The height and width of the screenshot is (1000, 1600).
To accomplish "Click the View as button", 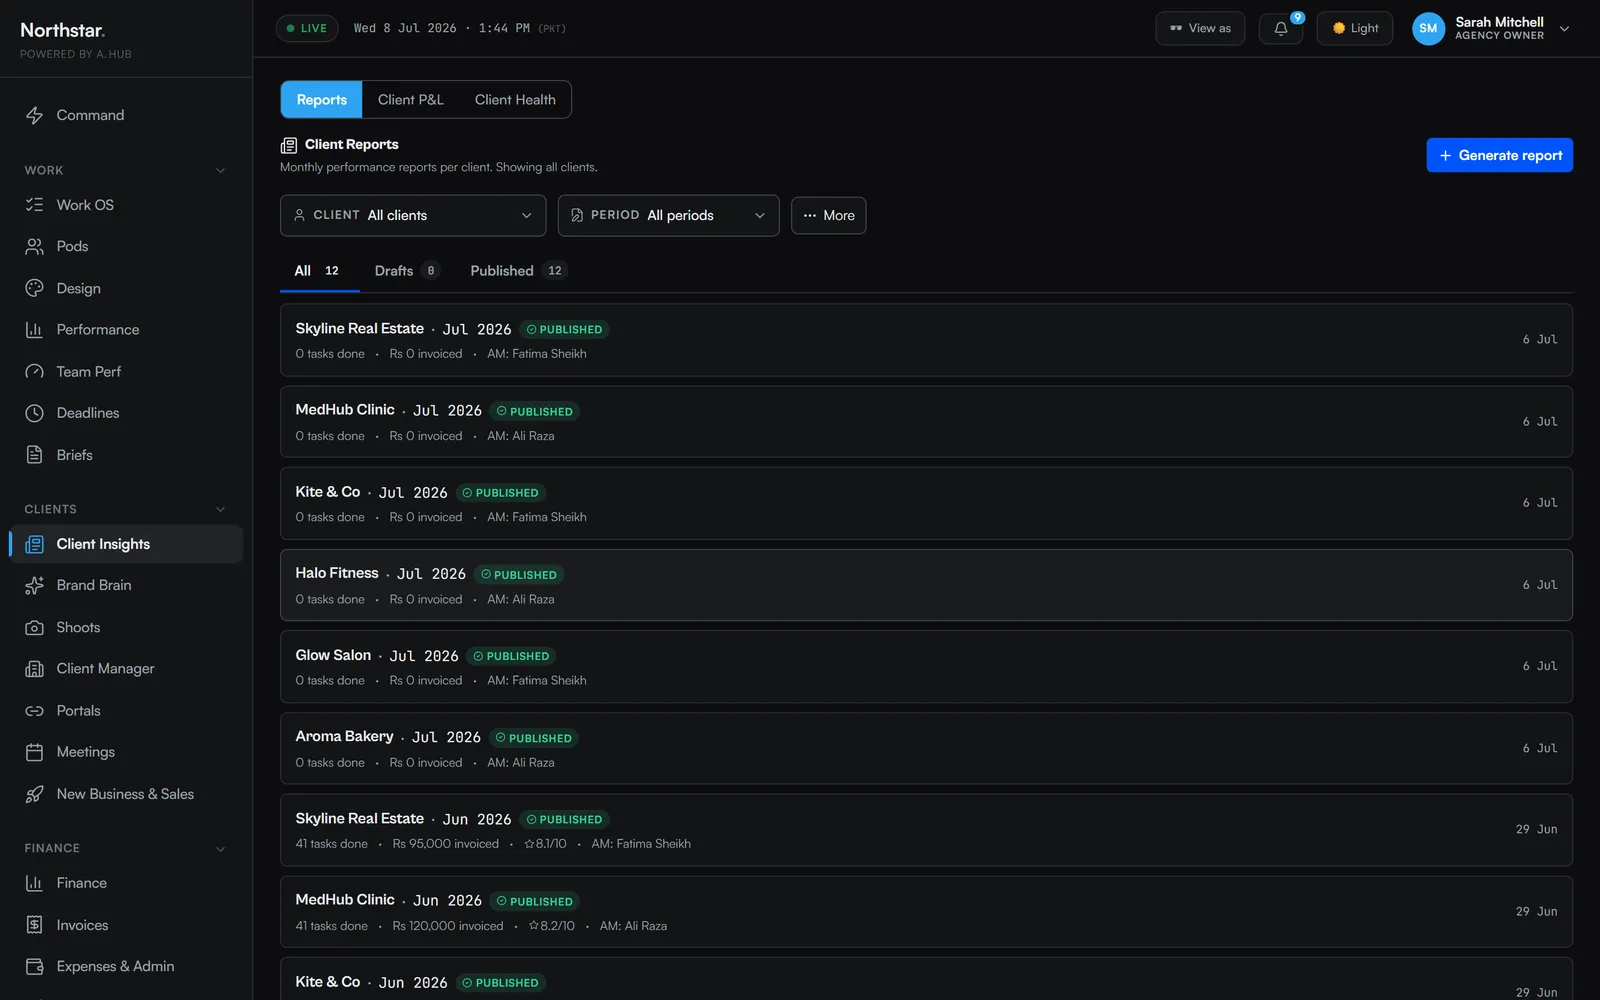I will [x=1200, y=28].
